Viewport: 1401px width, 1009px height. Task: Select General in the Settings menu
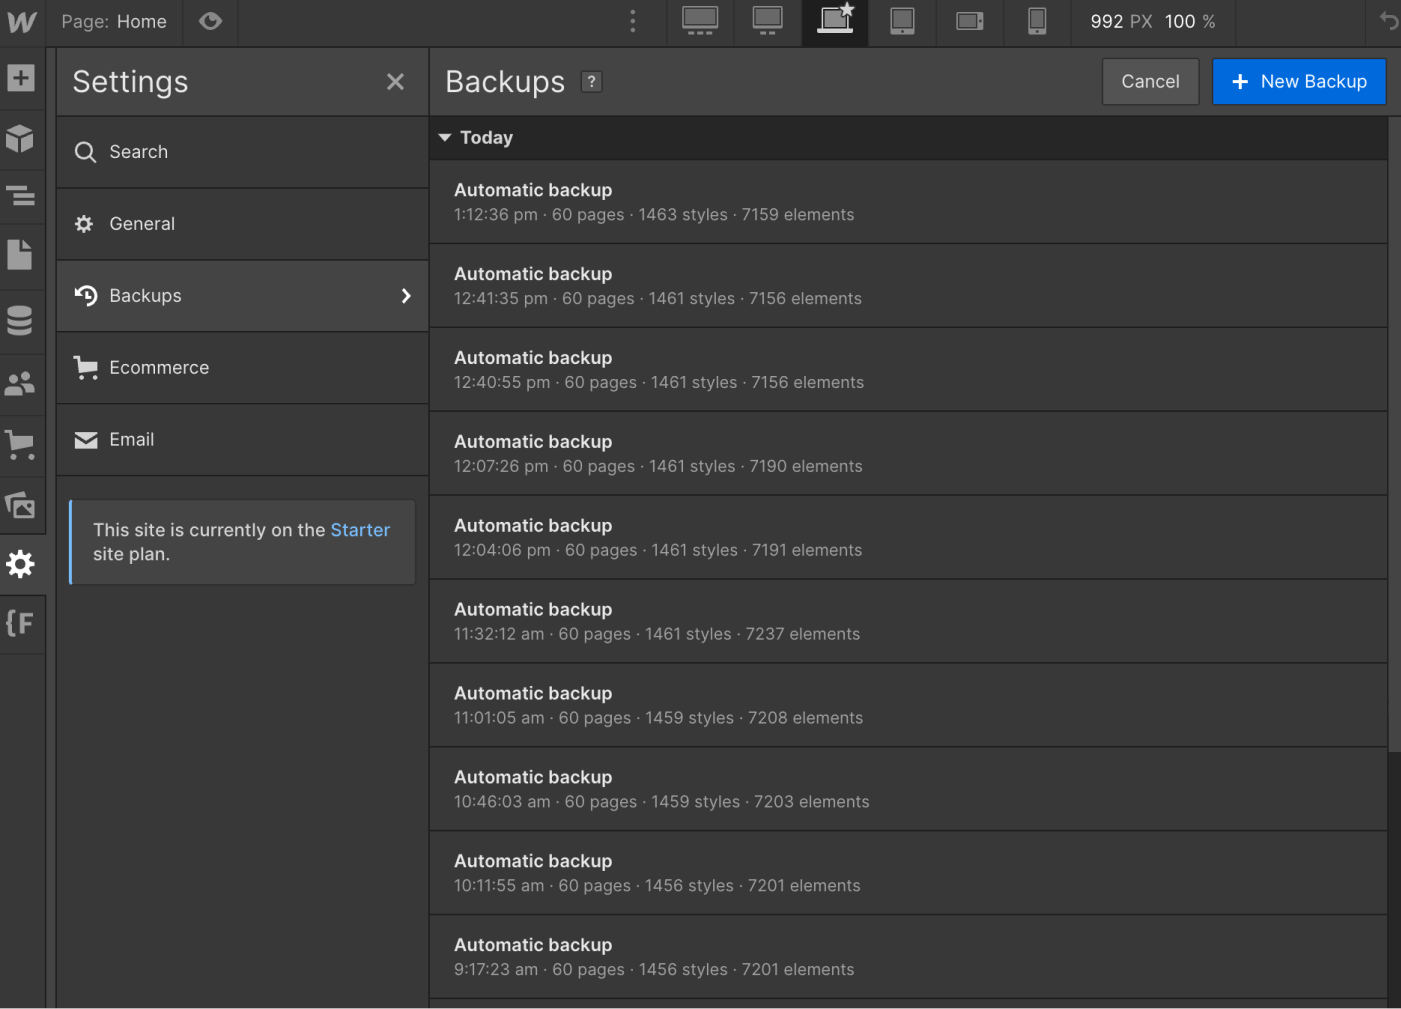coord(142,224)
